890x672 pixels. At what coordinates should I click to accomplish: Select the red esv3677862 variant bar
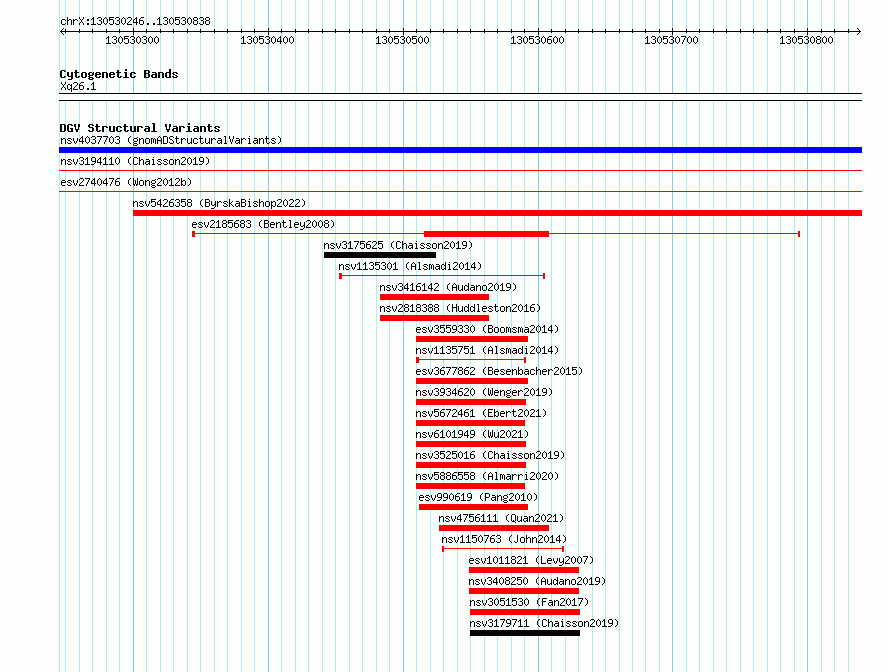pos(472,381)
